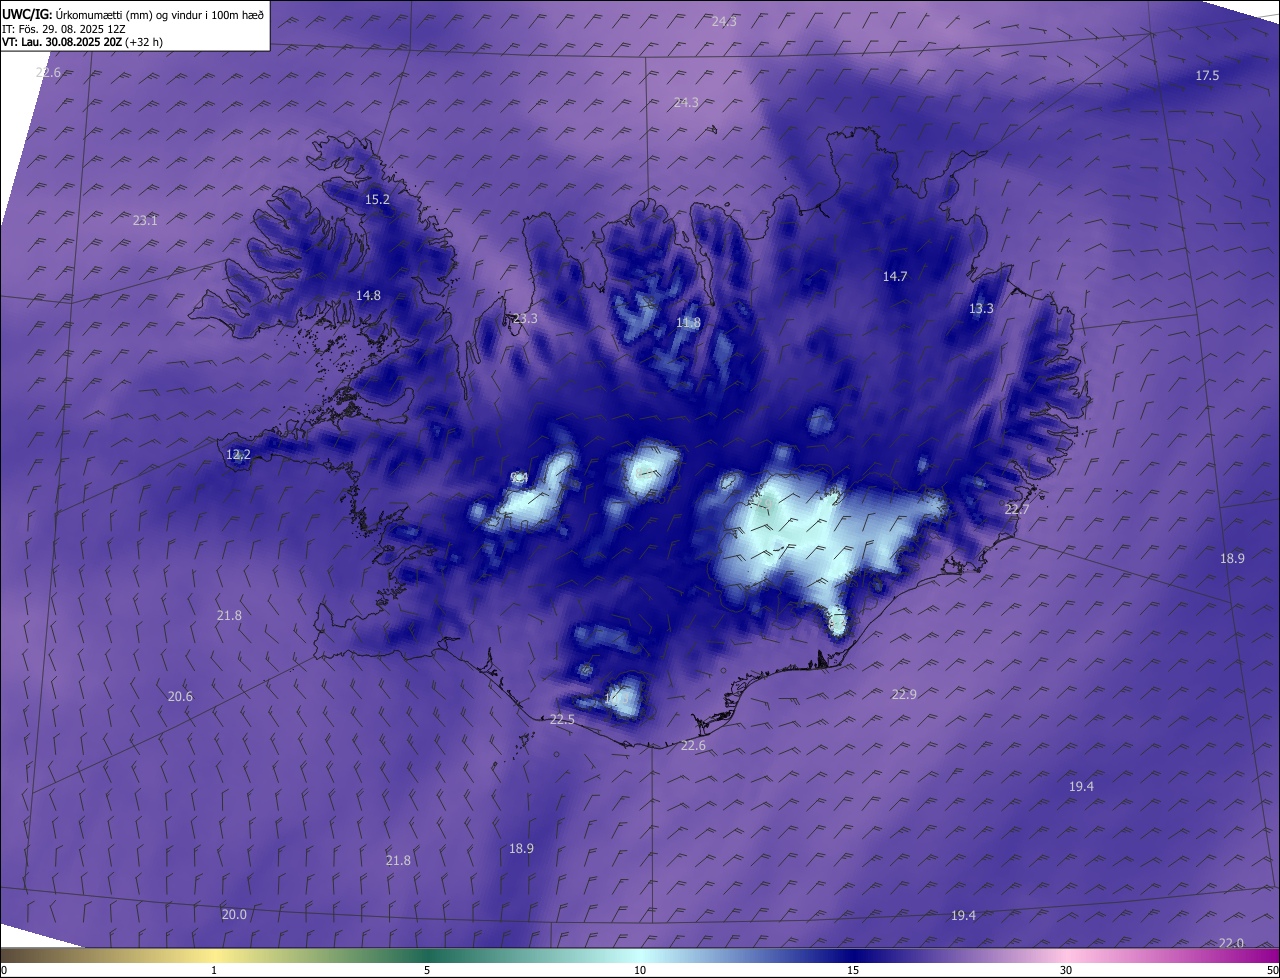The width and height of the screenshot is (1280, 978).
Task: Click the 14.8 value label on the map
Action: 368,295
